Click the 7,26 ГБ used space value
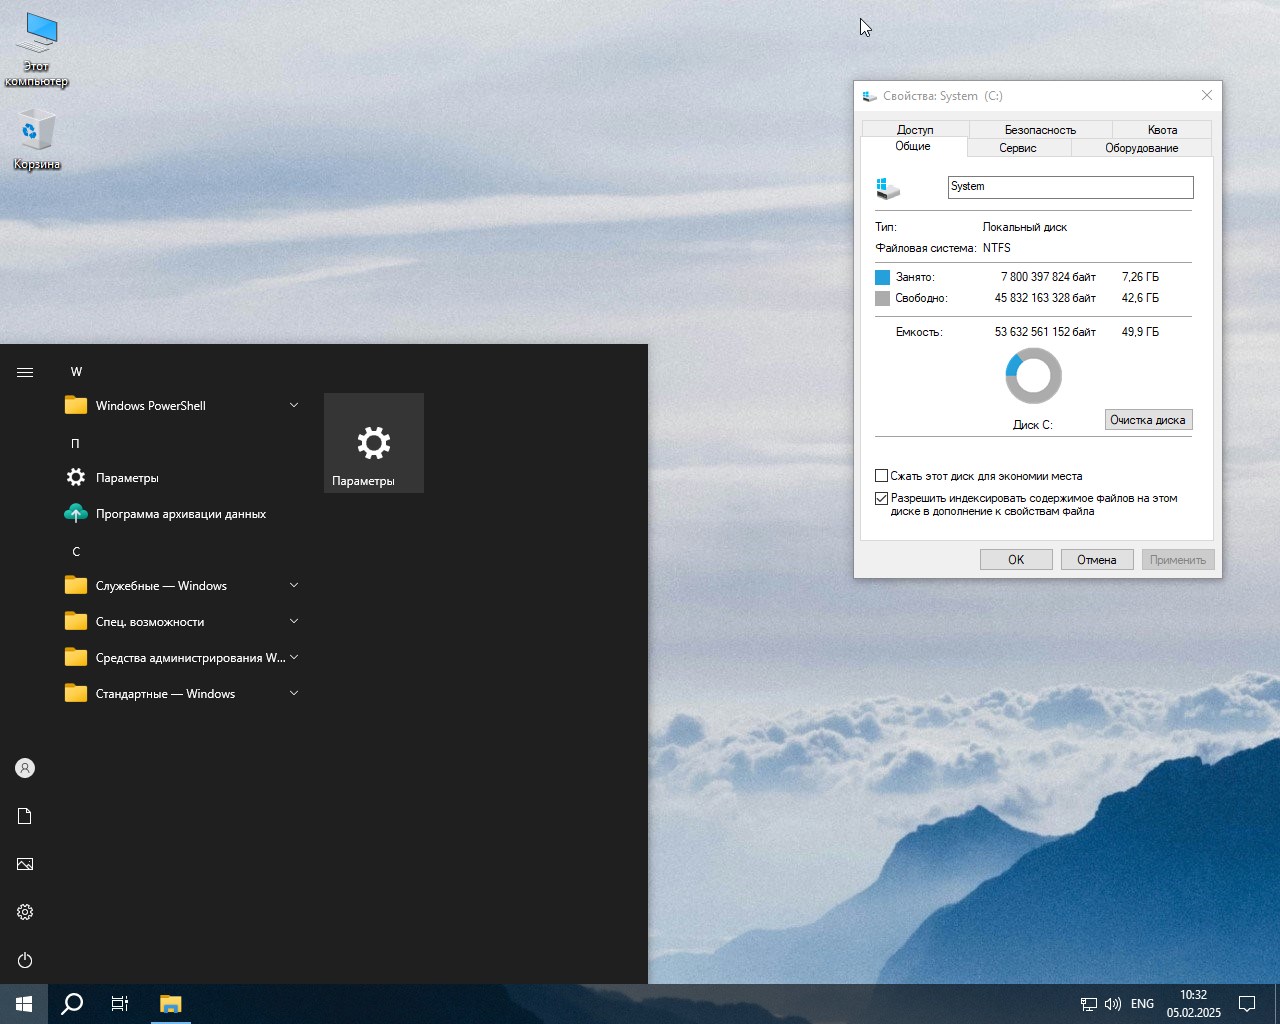The width and height of the screenshot is (1280, 1024). [x=1140, y=277]
